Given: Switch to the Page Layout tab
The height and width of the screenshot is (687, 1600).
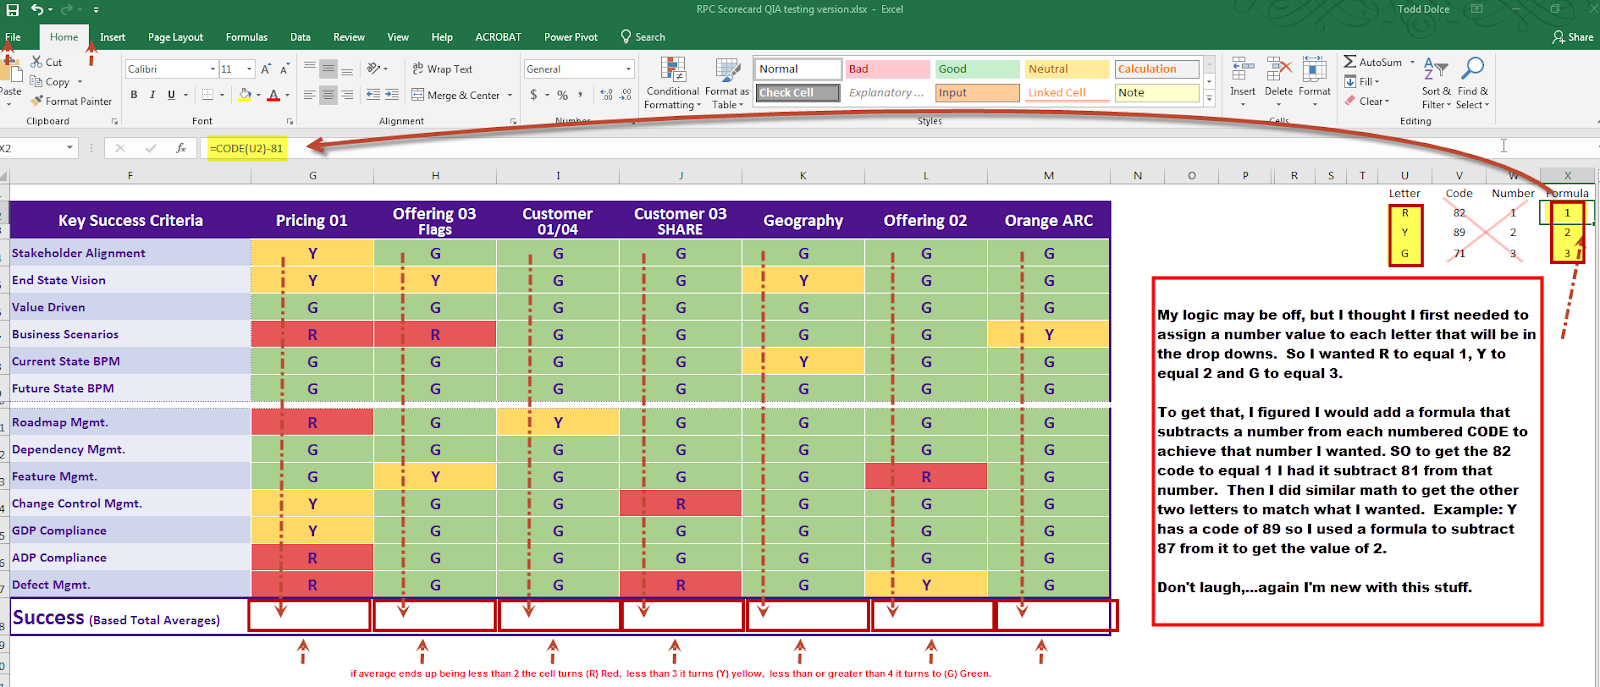Looking at the screenshot, I should (175, 37).
